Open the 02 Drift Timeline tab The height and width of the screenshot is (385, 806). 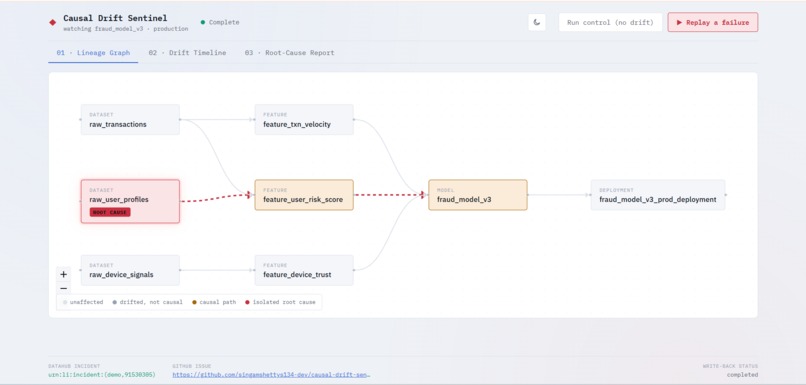click(187, 52)
